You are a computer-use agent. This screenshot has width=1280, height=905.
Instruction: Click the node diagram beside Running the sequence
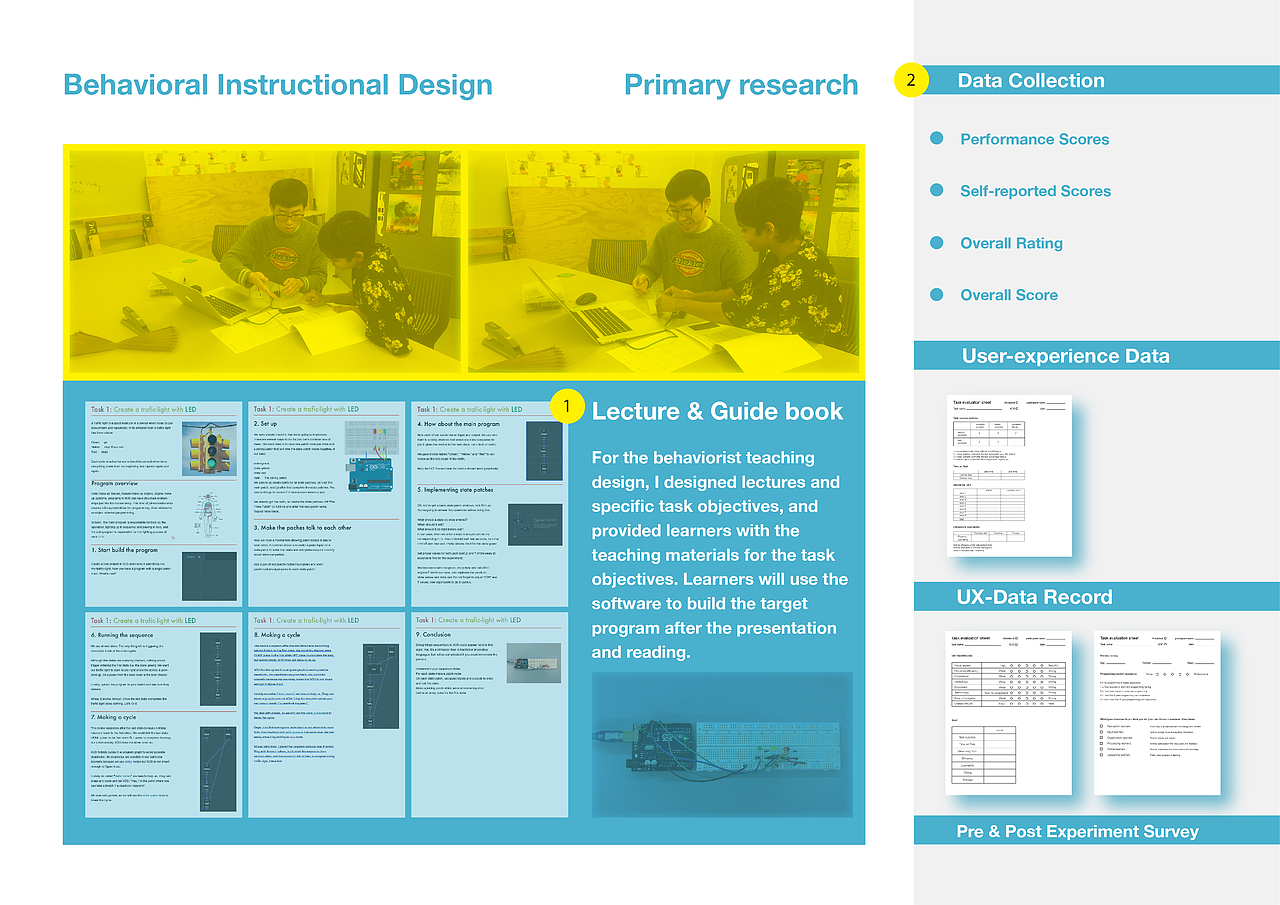216,669
